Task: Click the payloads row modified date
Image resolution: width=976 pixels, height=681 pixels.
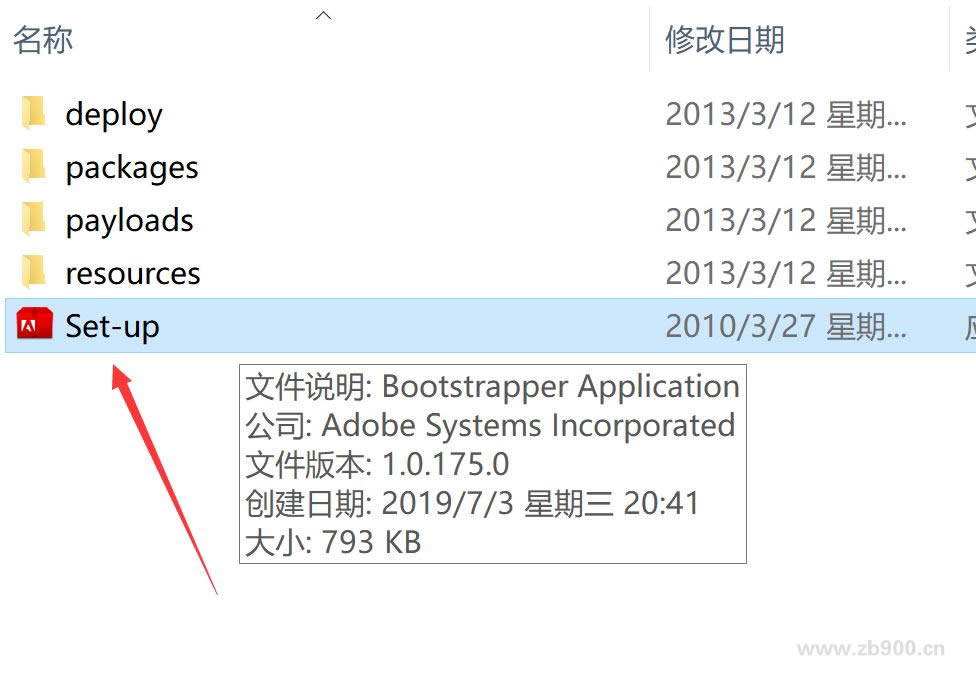Action: tap(786, 221)
